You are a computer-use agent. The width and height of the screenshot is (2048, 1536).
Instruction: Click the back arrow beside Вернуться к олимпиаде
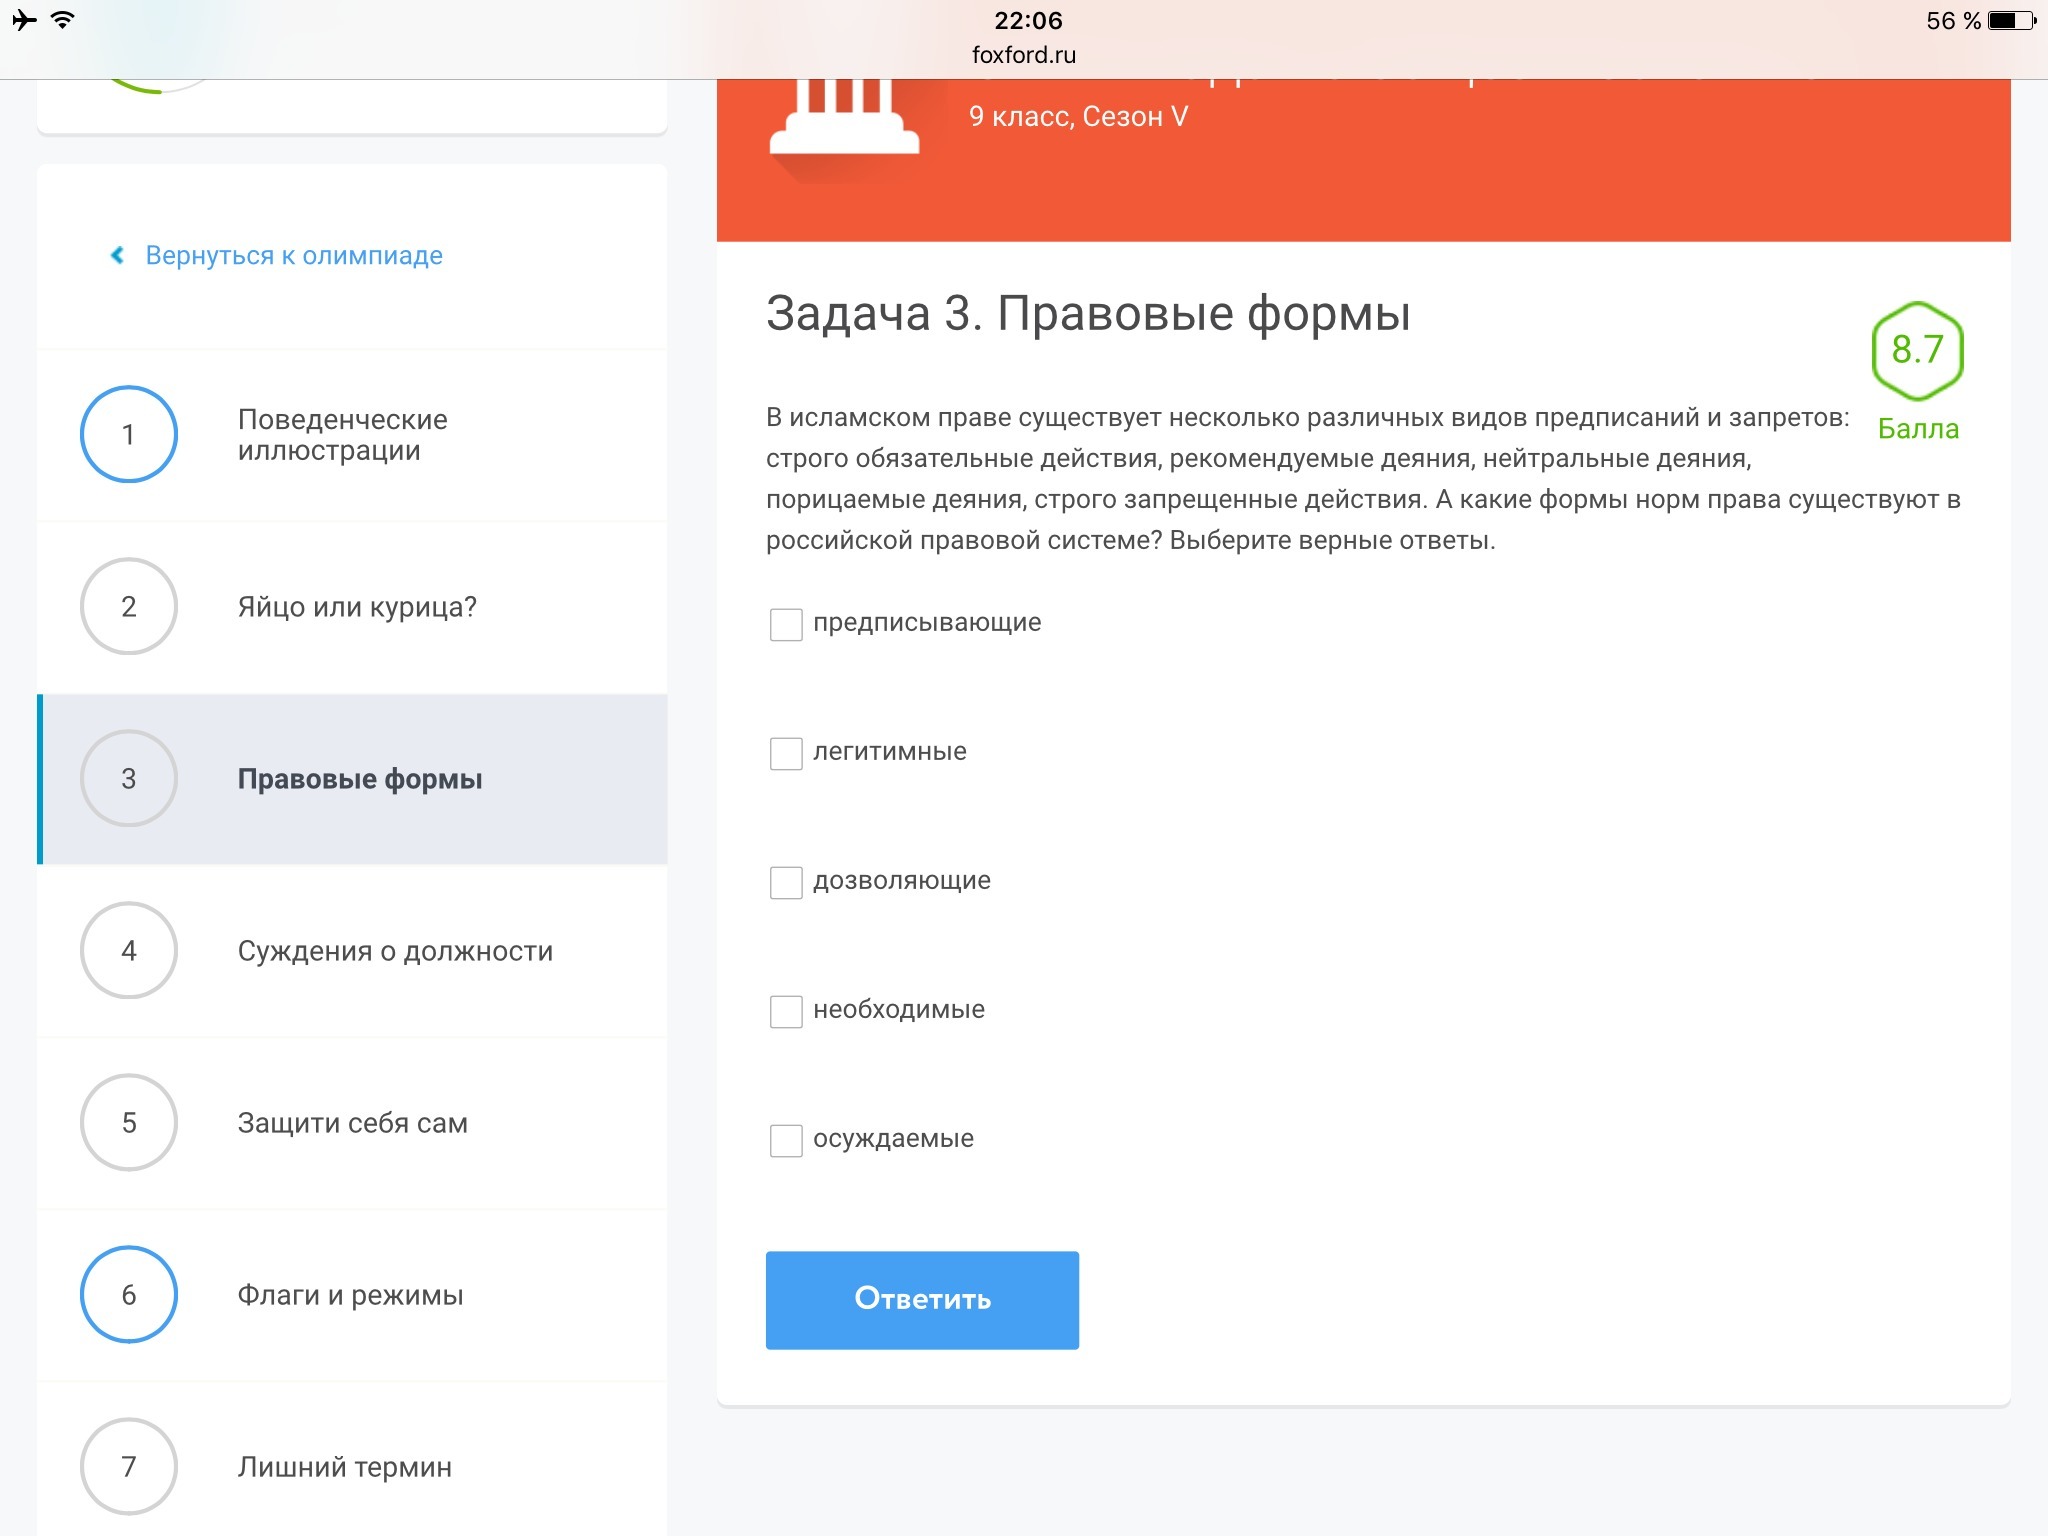(x=117, y=255)
